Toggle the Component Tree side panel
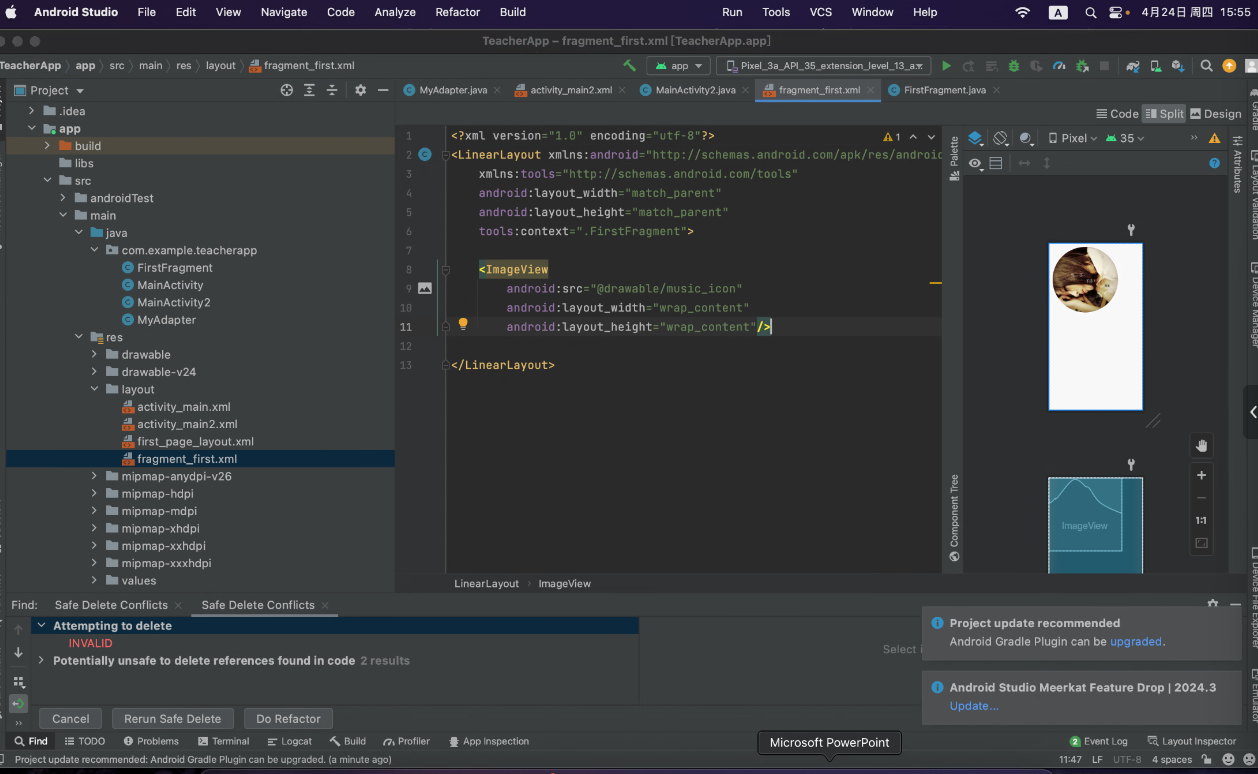 (x=954, y=517)
